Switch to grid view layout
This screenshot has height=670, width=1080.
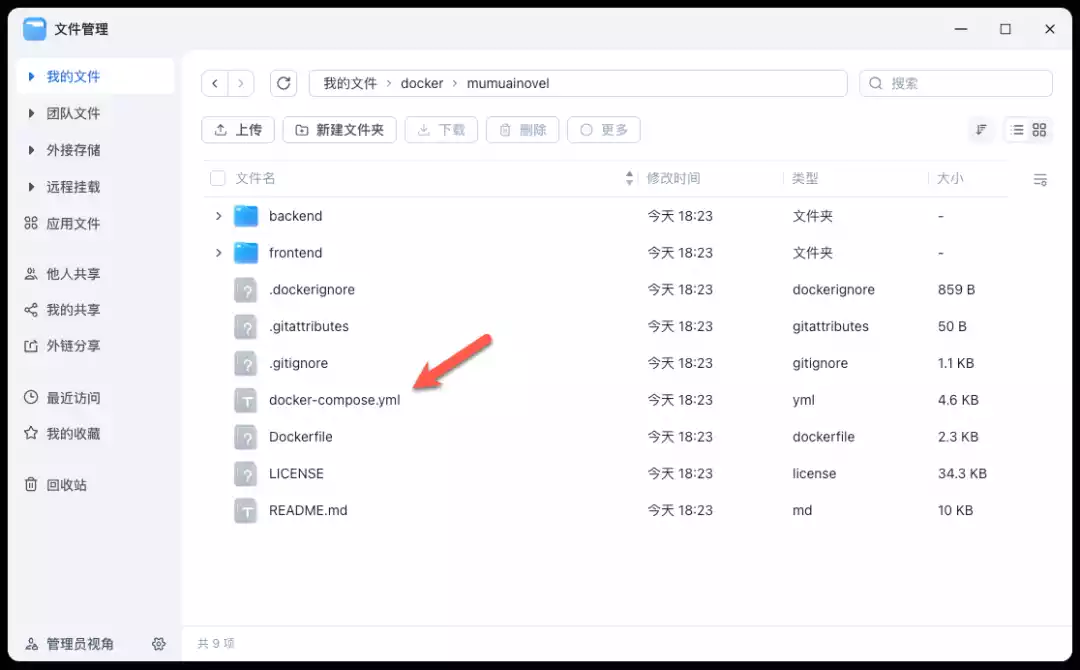1040,129
